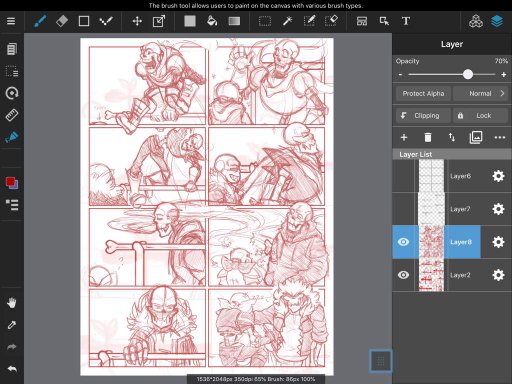The width and height of the screenshot is (512, 384).
Task: Open the hamburger main menu
Action: pyautogui.click(x=11, y=21)
